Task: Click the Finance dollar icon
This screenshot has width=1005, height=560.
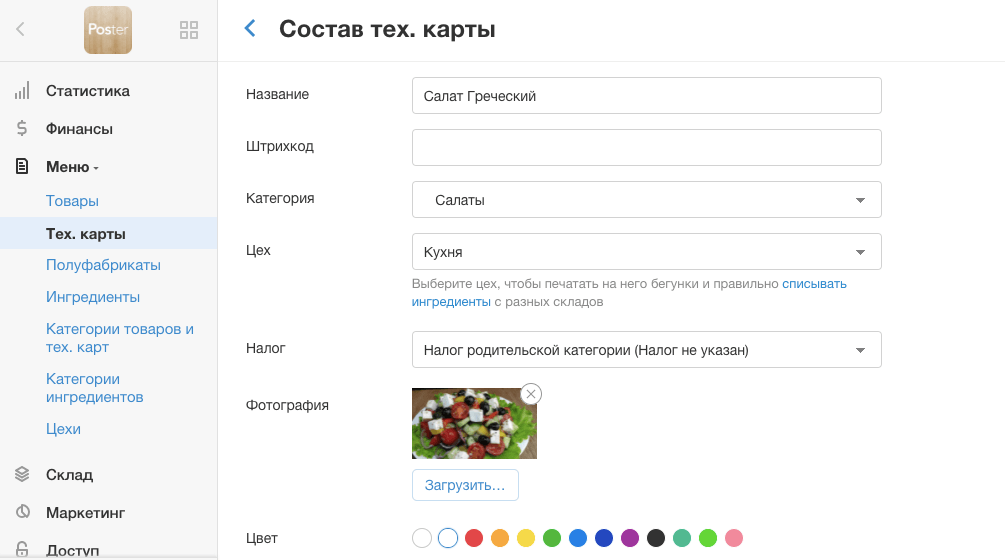Action: (22, 129)
